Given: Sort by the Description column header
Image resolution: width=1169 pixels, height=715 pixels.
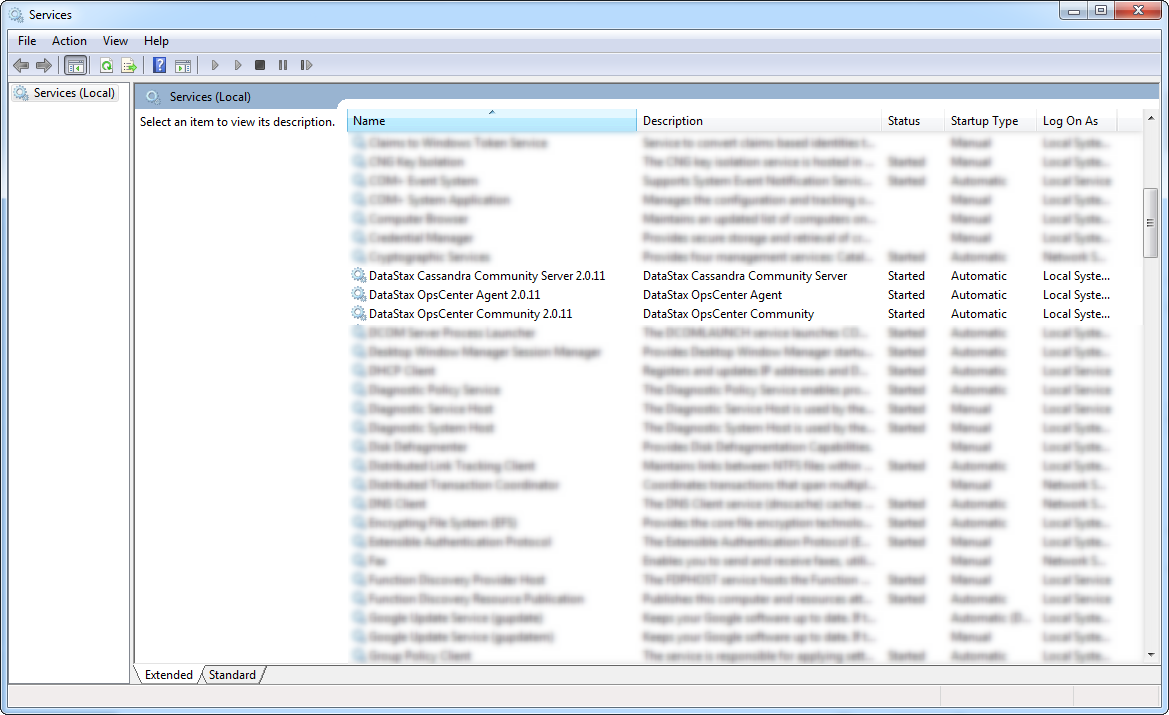Looking at the screenshot, I should click(x=759, y=121).
